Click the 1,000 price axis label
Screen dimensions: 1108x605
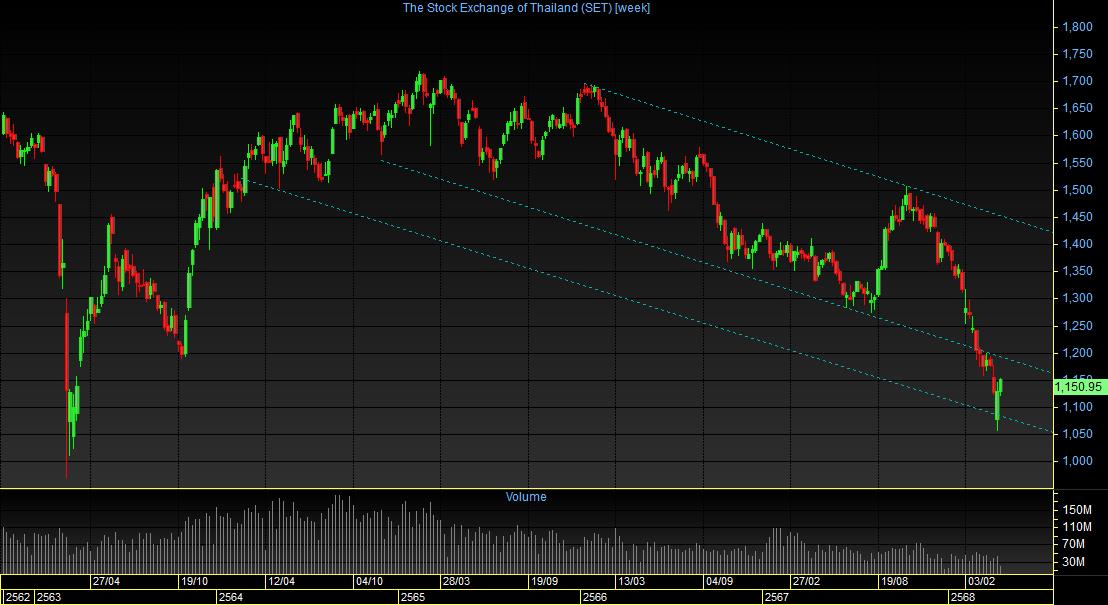(x=1078, y=461)
